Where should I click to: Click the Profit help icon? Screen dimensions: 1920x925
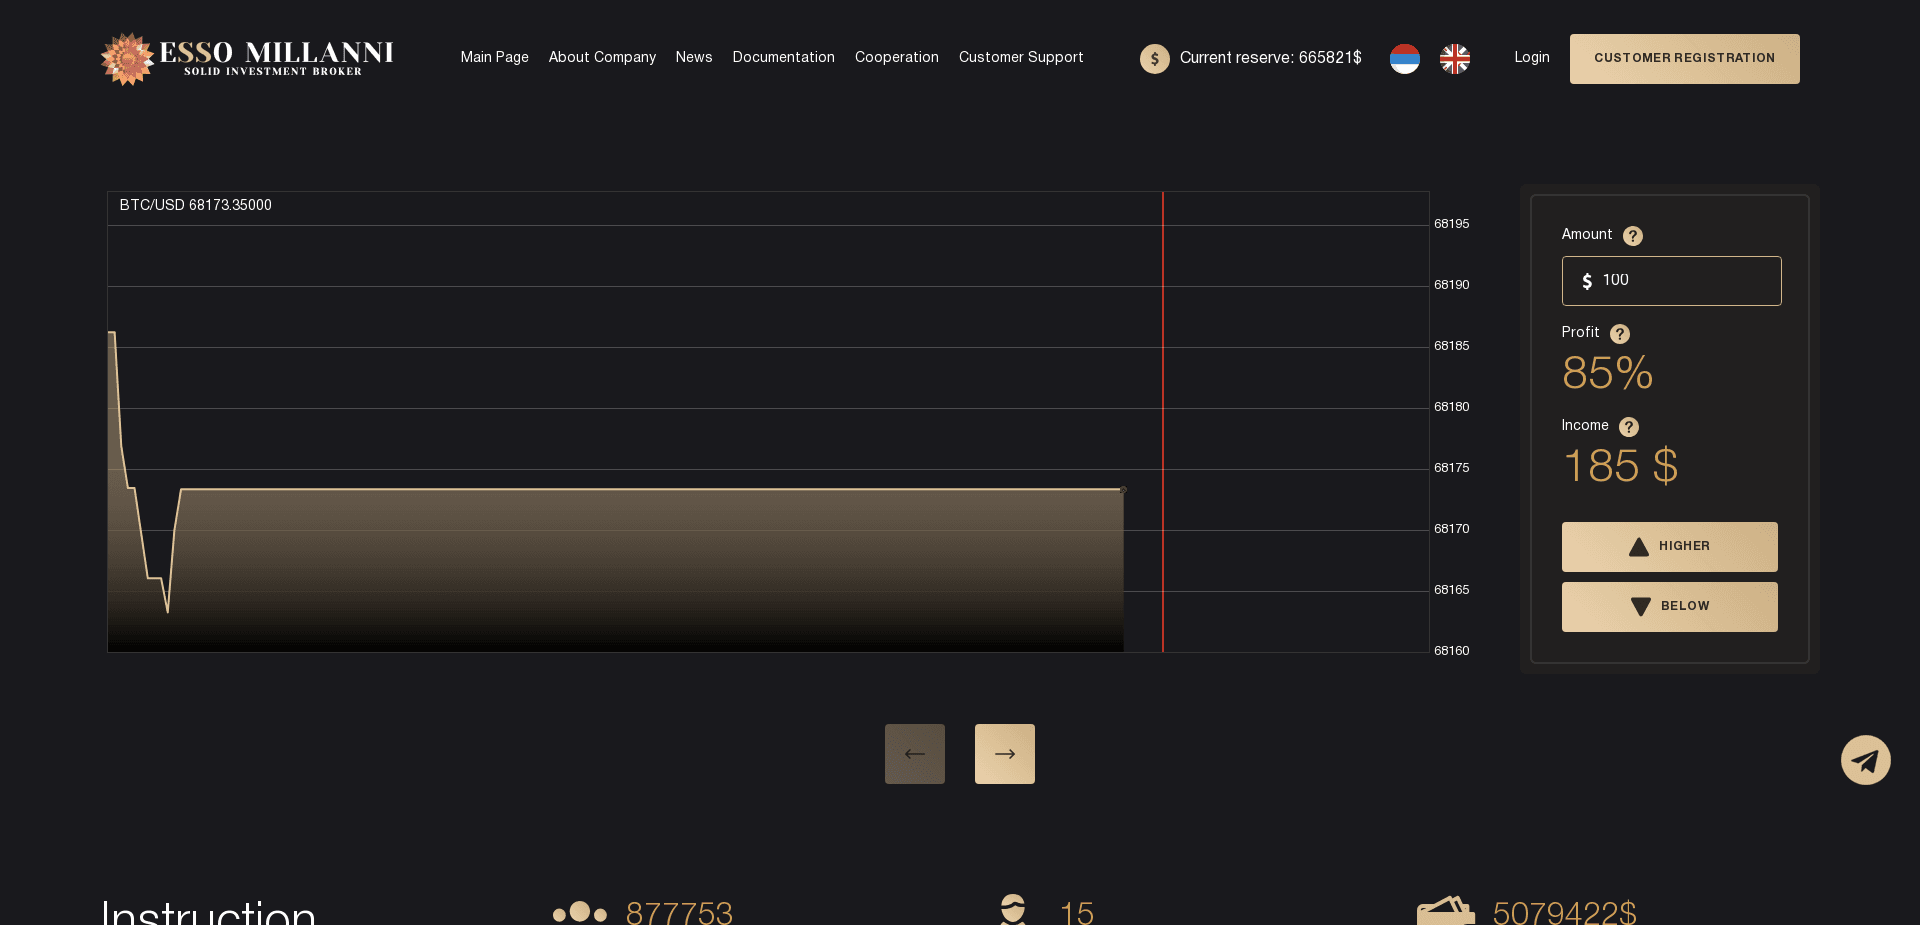[1618, 333]
